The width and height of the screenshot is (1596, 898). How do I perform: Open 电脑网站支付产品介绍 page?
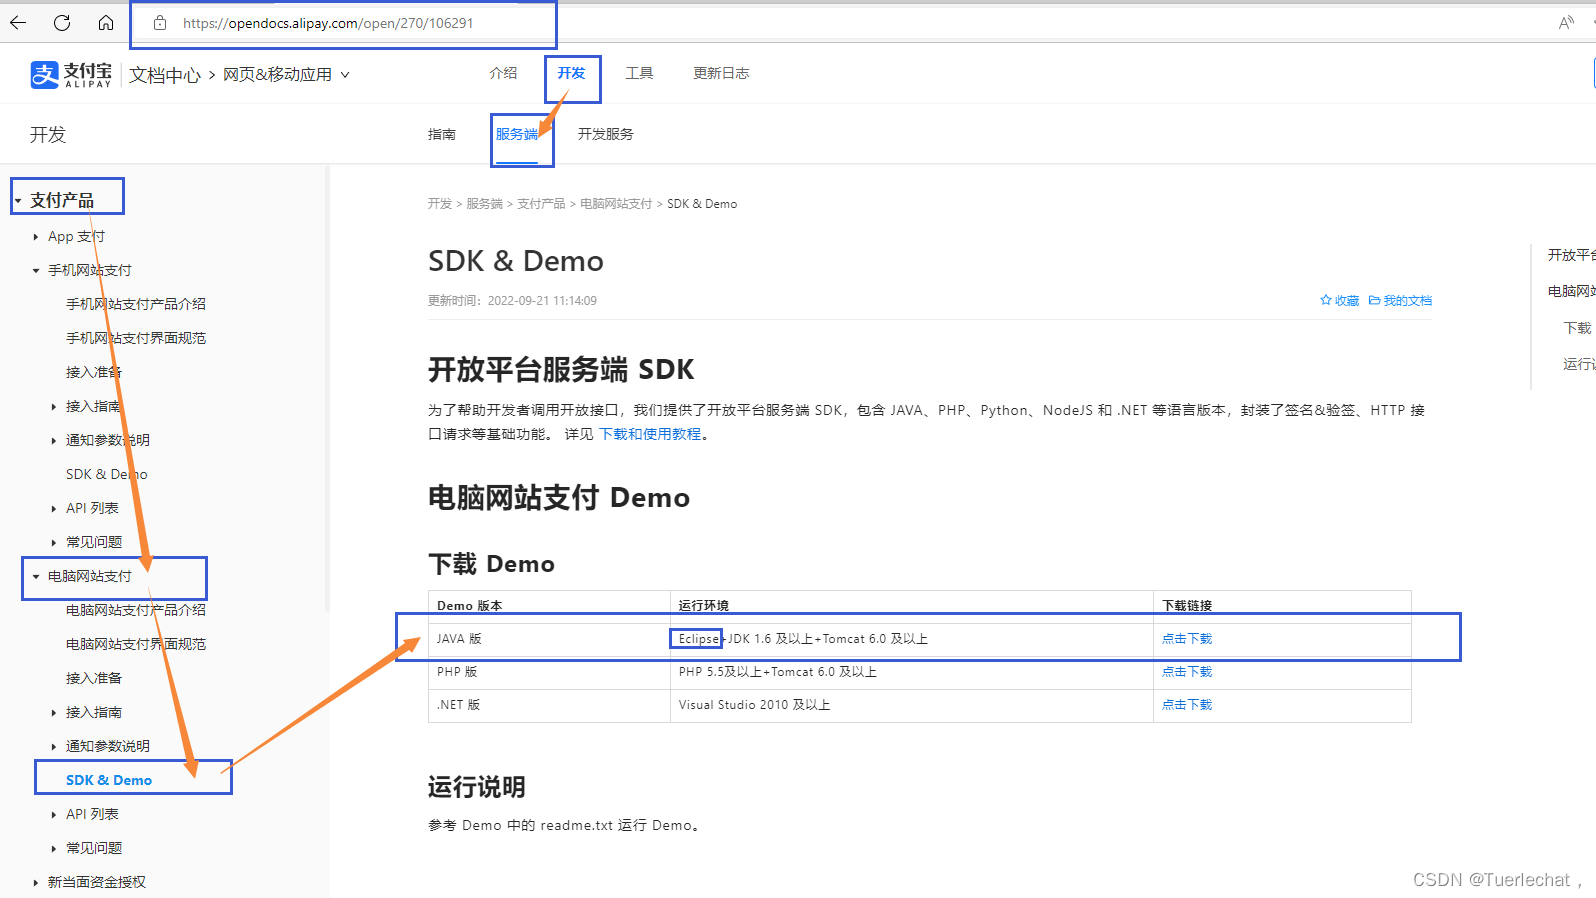click(x=136, y=610)
